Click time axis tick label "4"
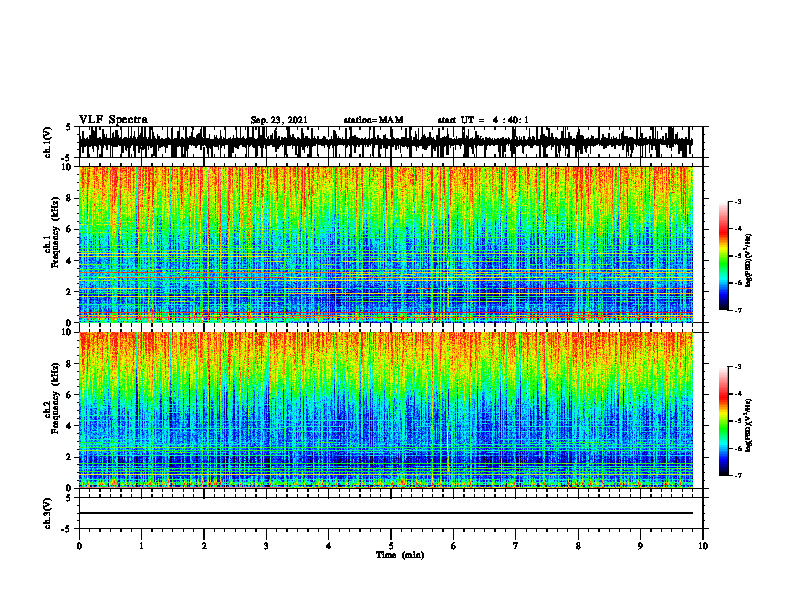The image size is (792, 612). click(328, 546)
